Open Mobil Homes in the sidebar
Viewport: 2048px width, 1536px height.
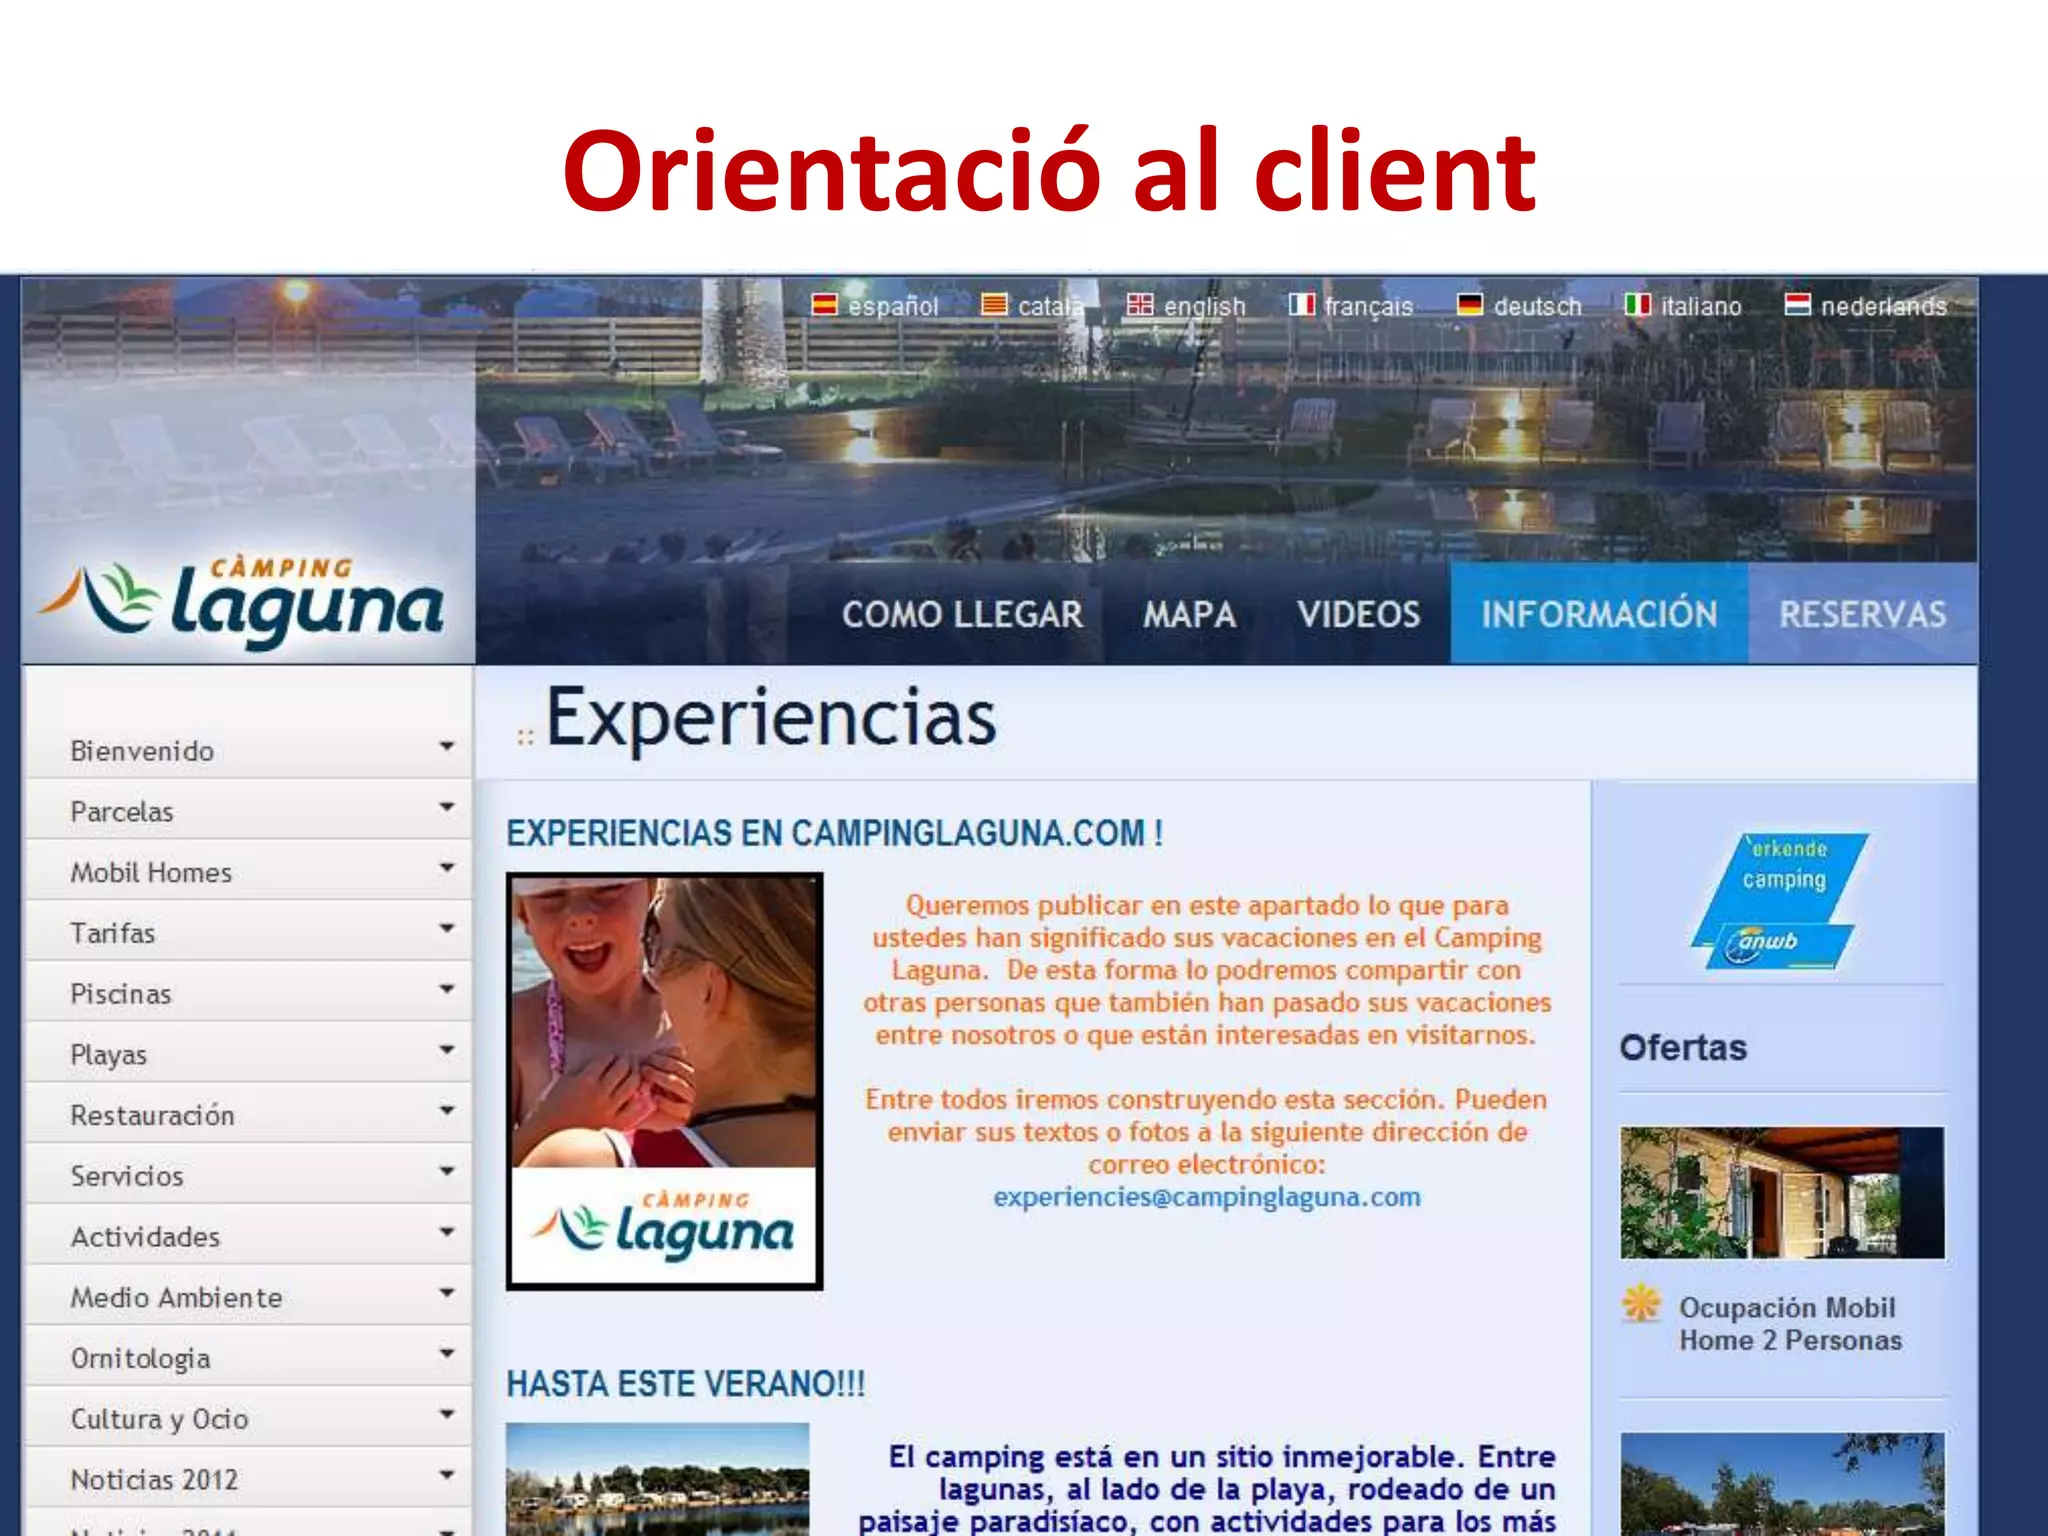coord(151,873)
